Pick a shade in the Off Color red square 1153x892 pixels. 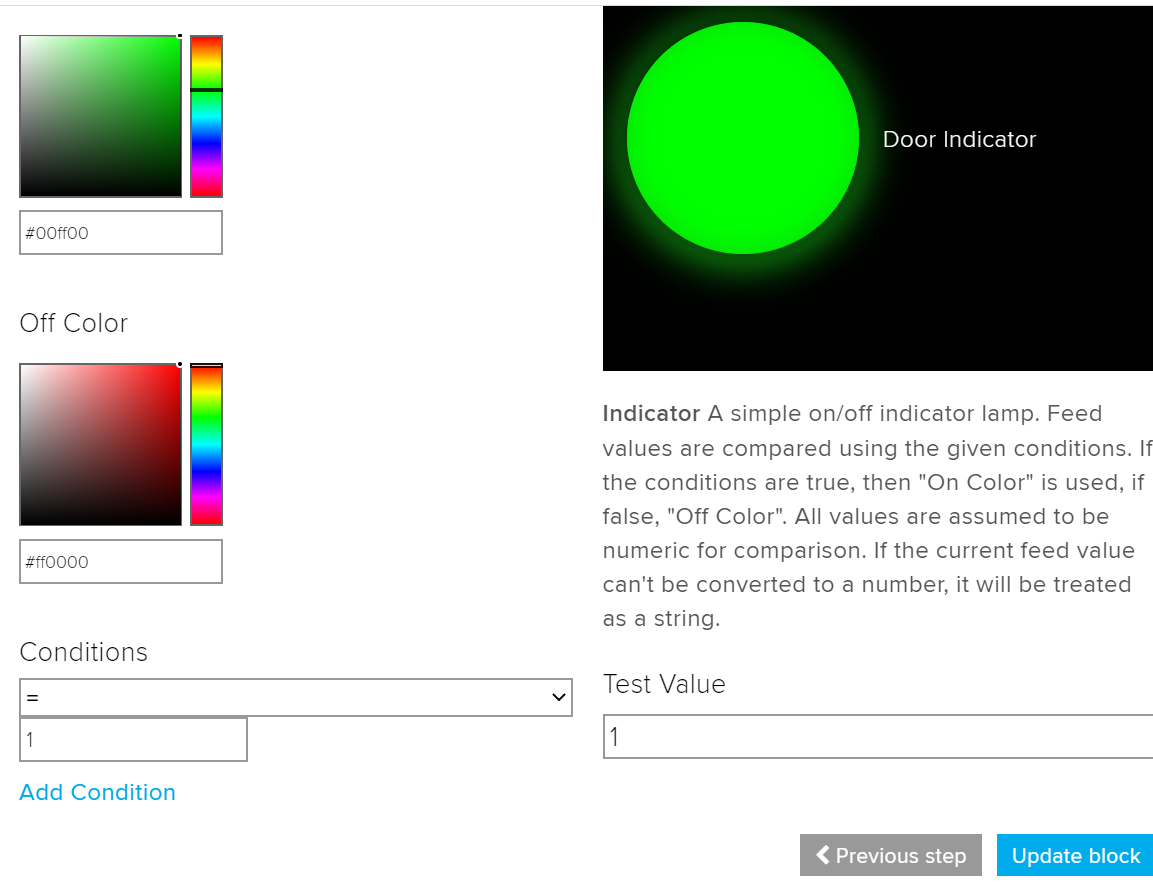coord(100,445)
